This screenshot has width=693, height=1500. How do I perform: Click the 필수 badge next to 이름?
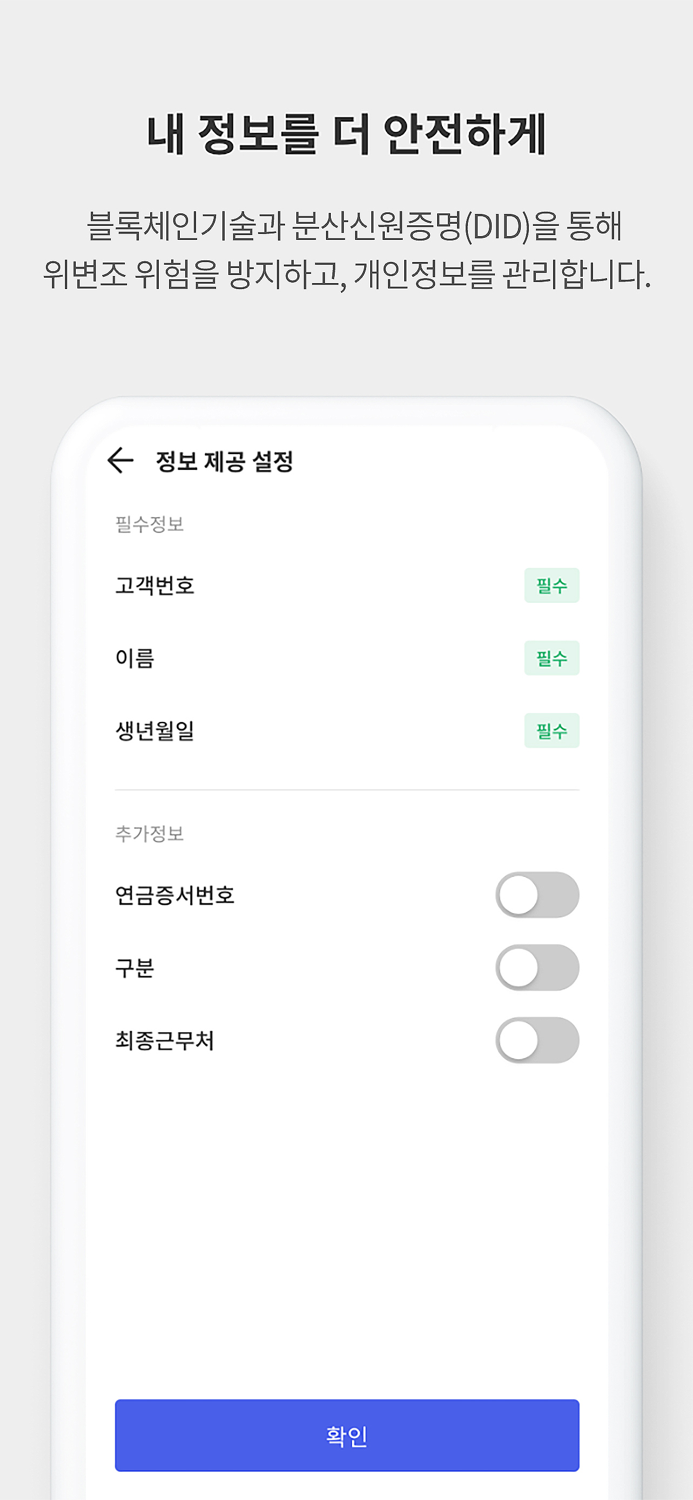(x=551, y=658)
